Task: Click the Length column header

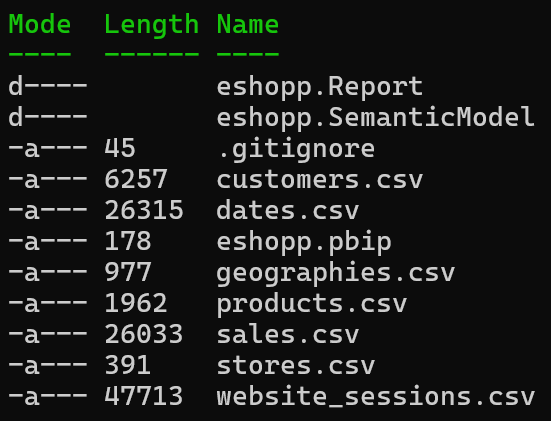Action: point(152,26)
